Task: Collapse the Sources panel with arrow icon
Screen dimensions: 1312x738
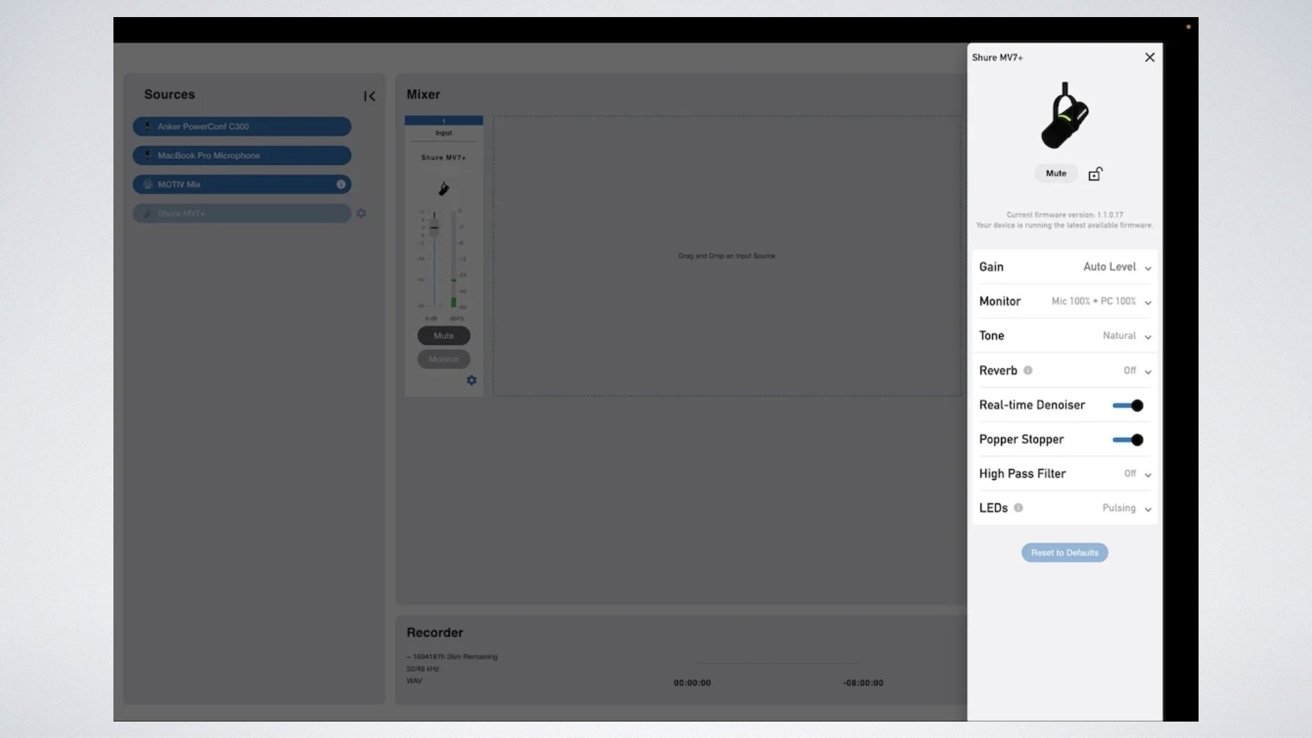Action: 369,96
